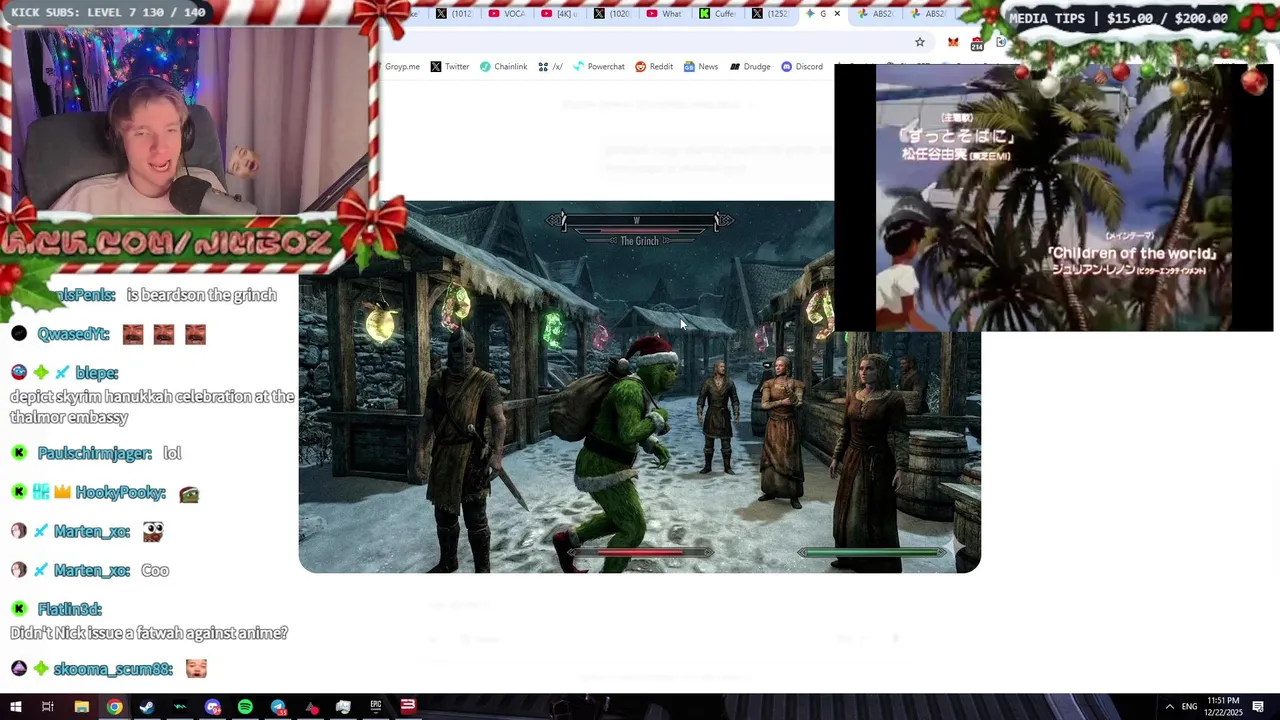The width and height of the screenshot is (1280, 720).
Task: Open the Discord taskbar icon with badge
Action: (212, 707)
